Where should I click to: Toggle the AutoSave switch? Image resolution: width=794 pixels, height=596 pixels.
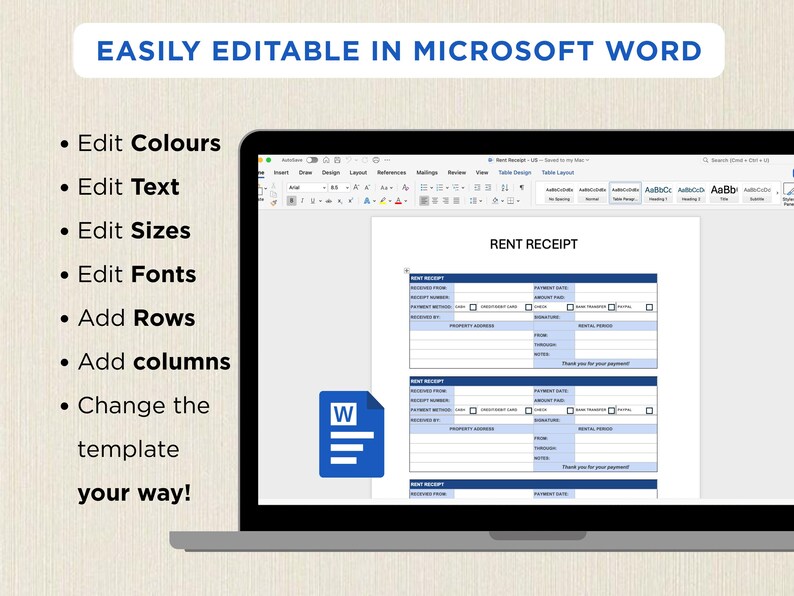point(312,160)
